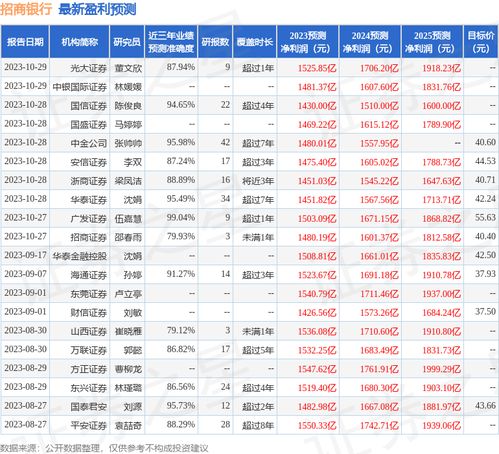The width and height of the screenshot is (499, 454).
Task: Click the 覆盖时长 column header
Action: (x=255, y=42)
